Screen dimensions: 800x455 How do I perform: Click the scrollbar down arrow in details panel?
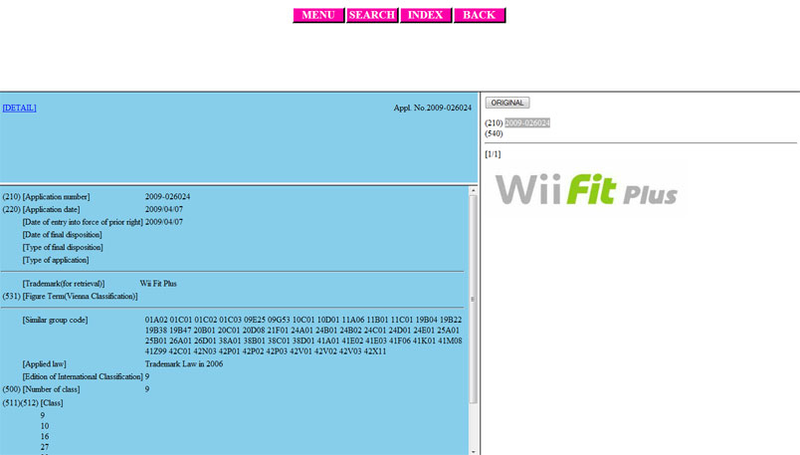click(x=473, y=451)
